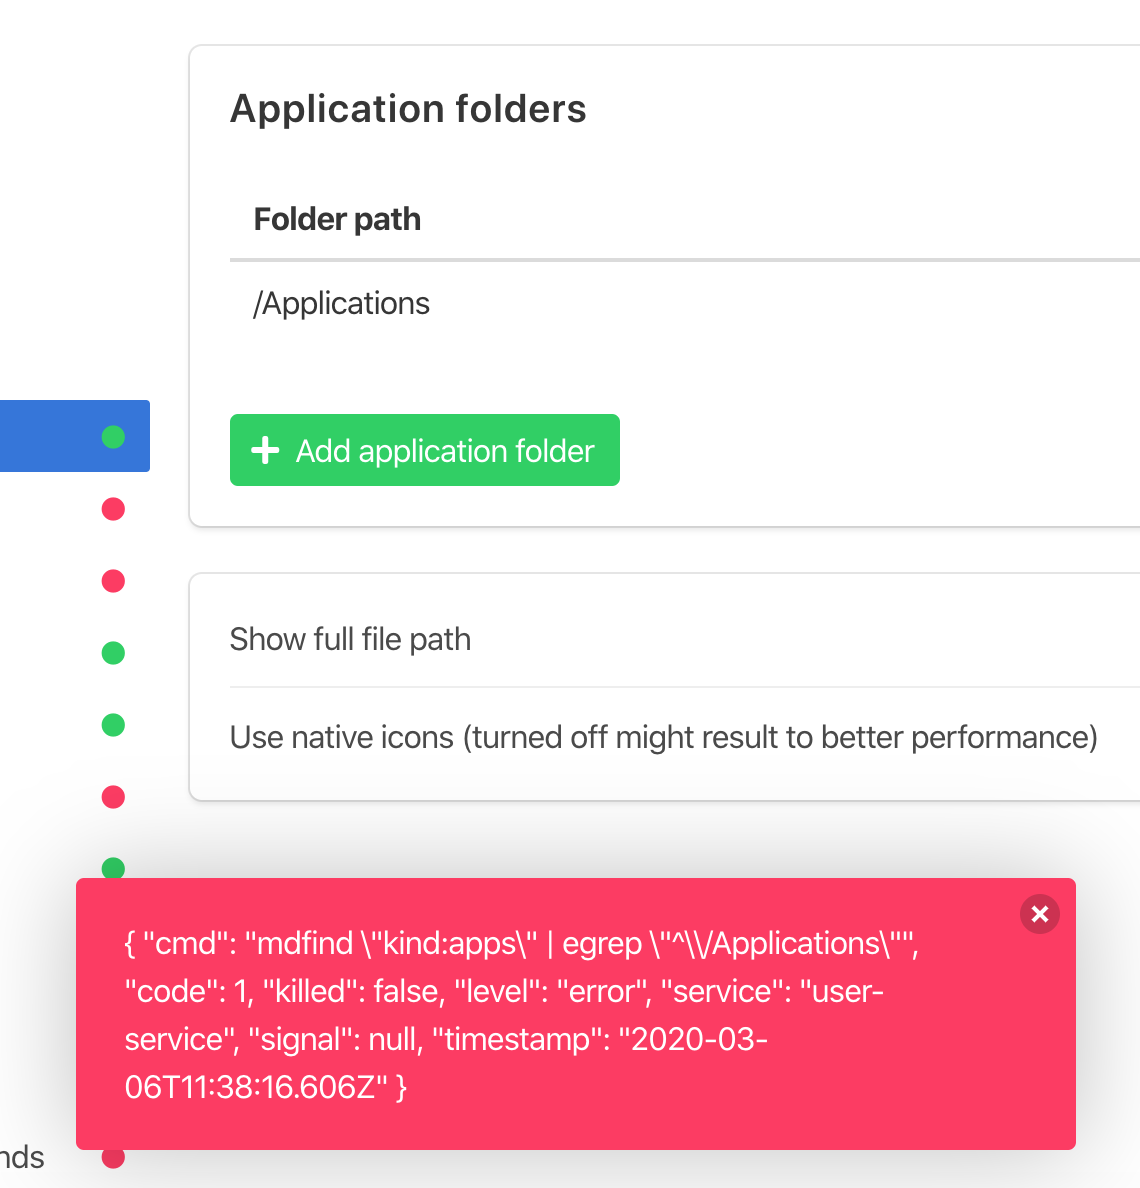Click the Application folders heading

point(408,108)
